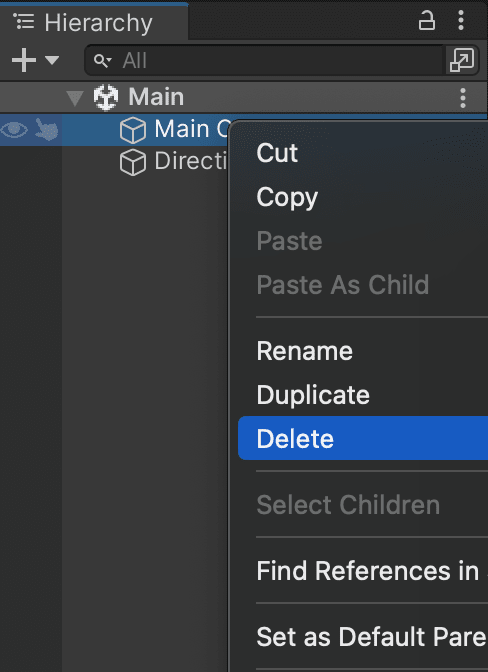The image size is (488, 672).
Task: Toggle the eye visibility for Main Camera
Action: point(14,129)
